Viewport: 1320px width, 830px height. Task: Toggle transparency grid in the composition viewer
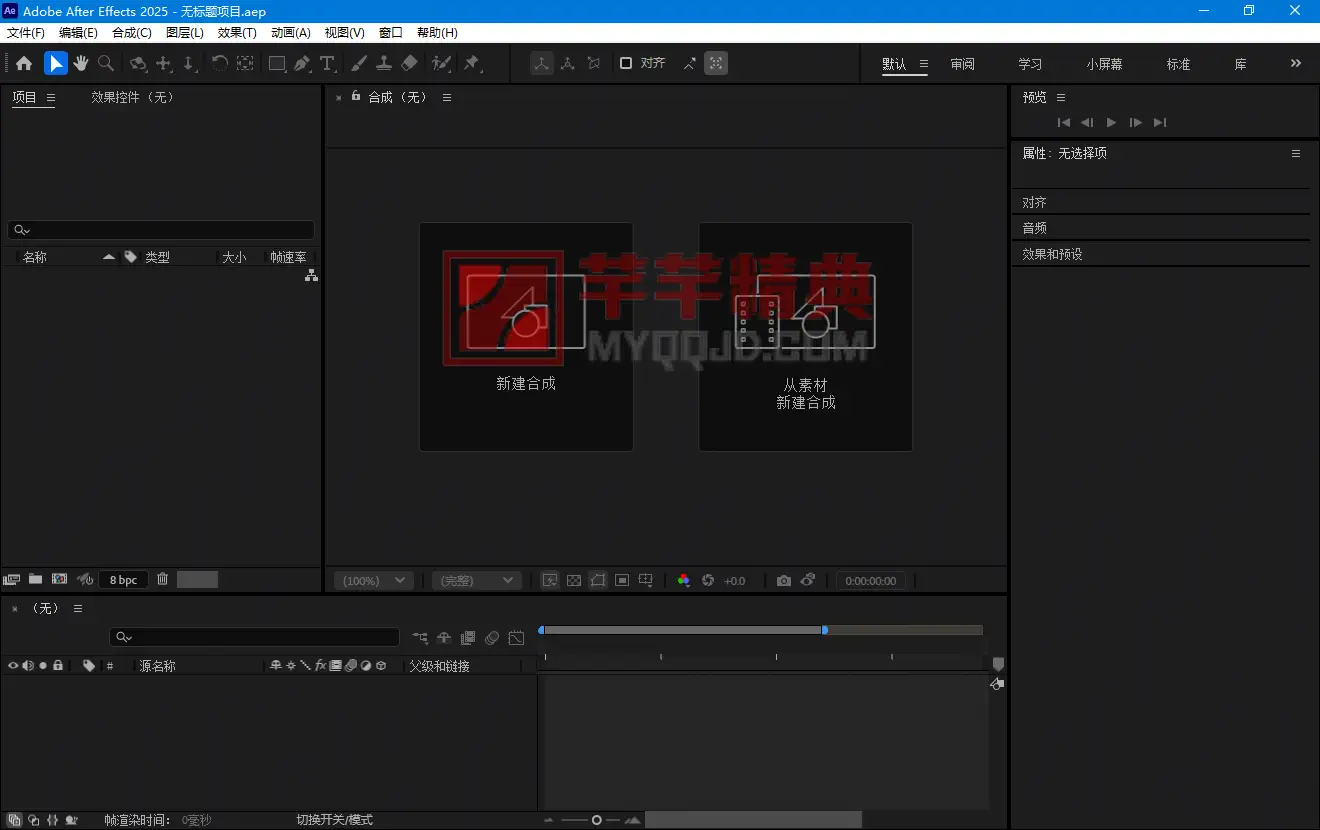pyautogui.click(x=574, y=580)
